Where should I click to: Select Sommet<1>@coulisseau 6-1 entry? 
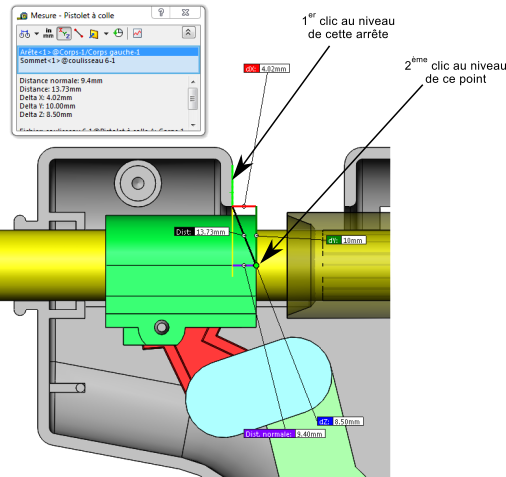pos(108,61)
